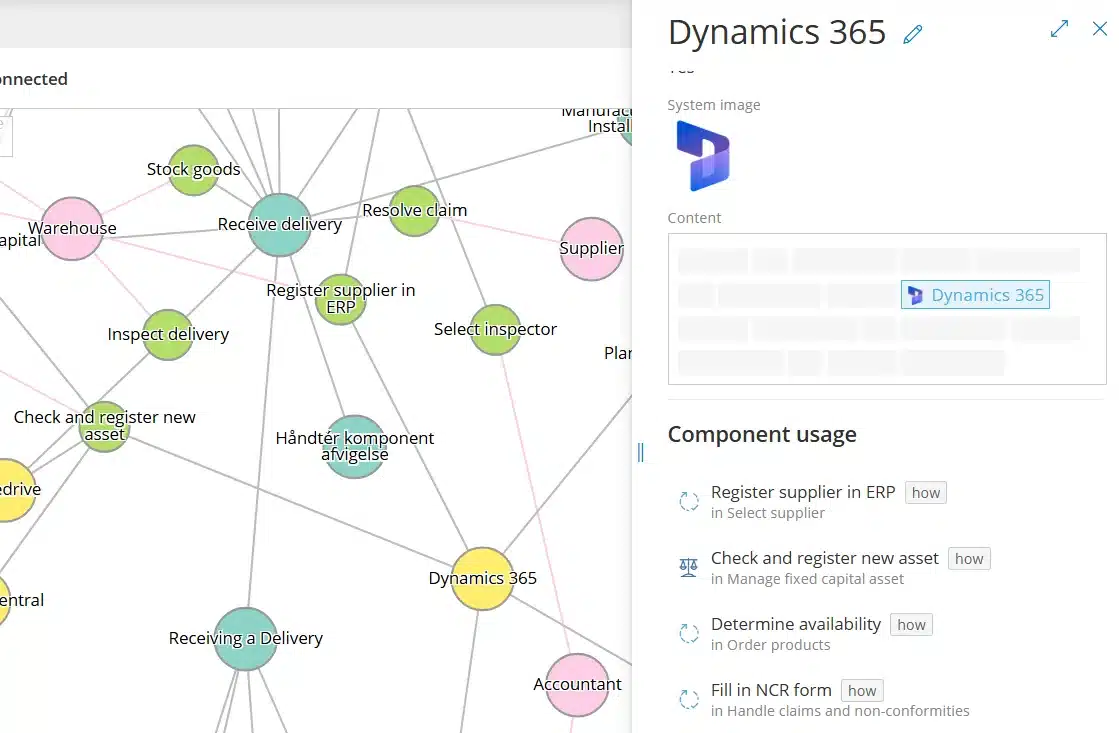Image resolution: width=1119 pixels, height=733 pixels.
Task: Click 'in Select supplier' text
Action: [x=768, y=513]
